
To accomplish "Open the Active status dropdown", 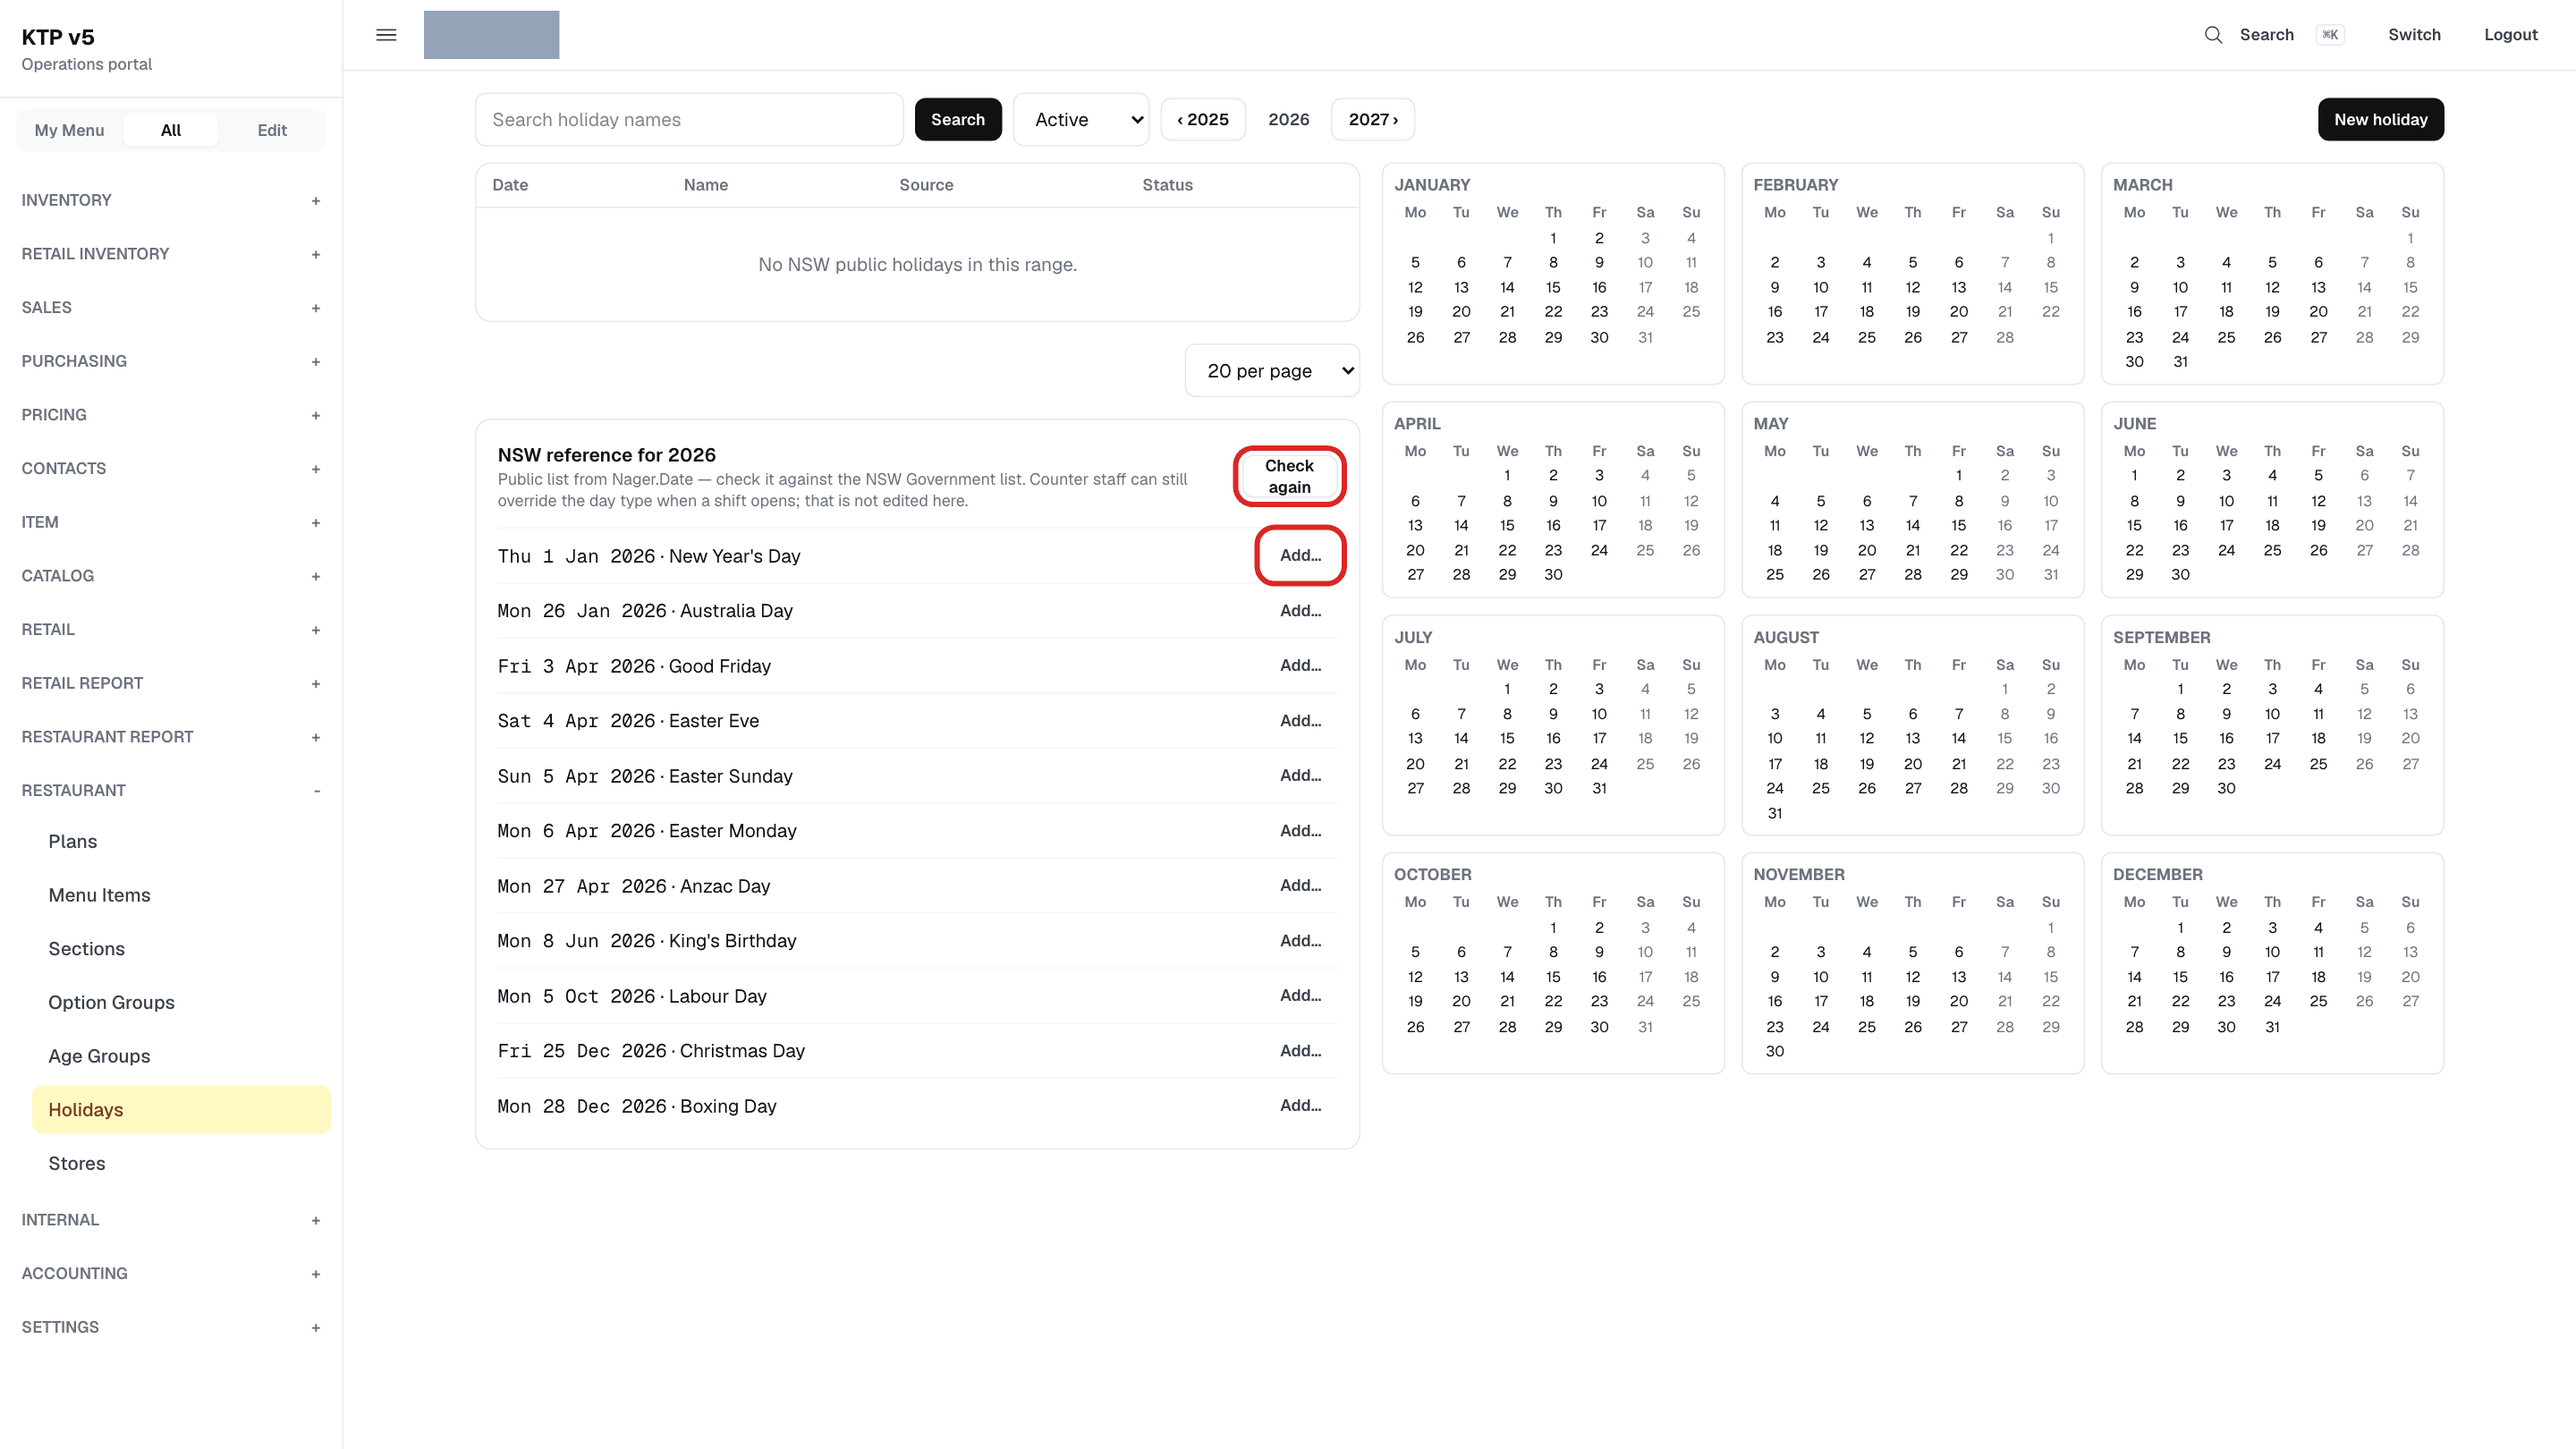I will click(x=1081, y=120).
